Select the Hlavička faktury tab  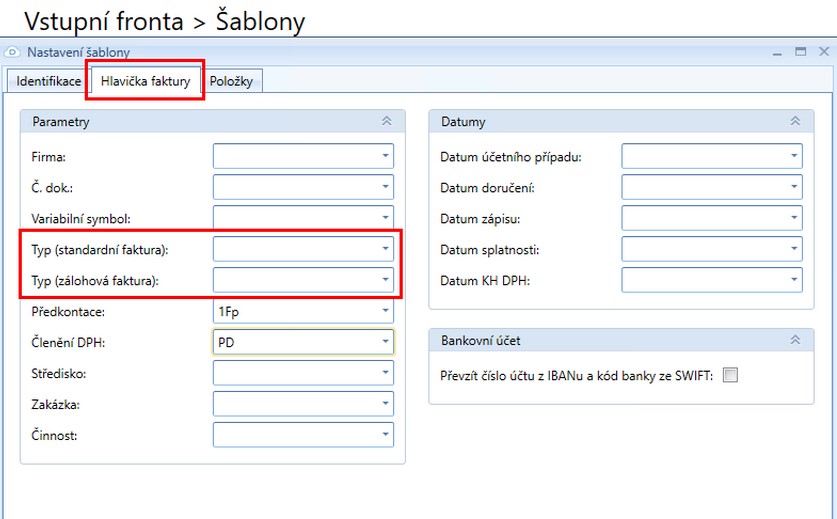(x=145, y=81)
